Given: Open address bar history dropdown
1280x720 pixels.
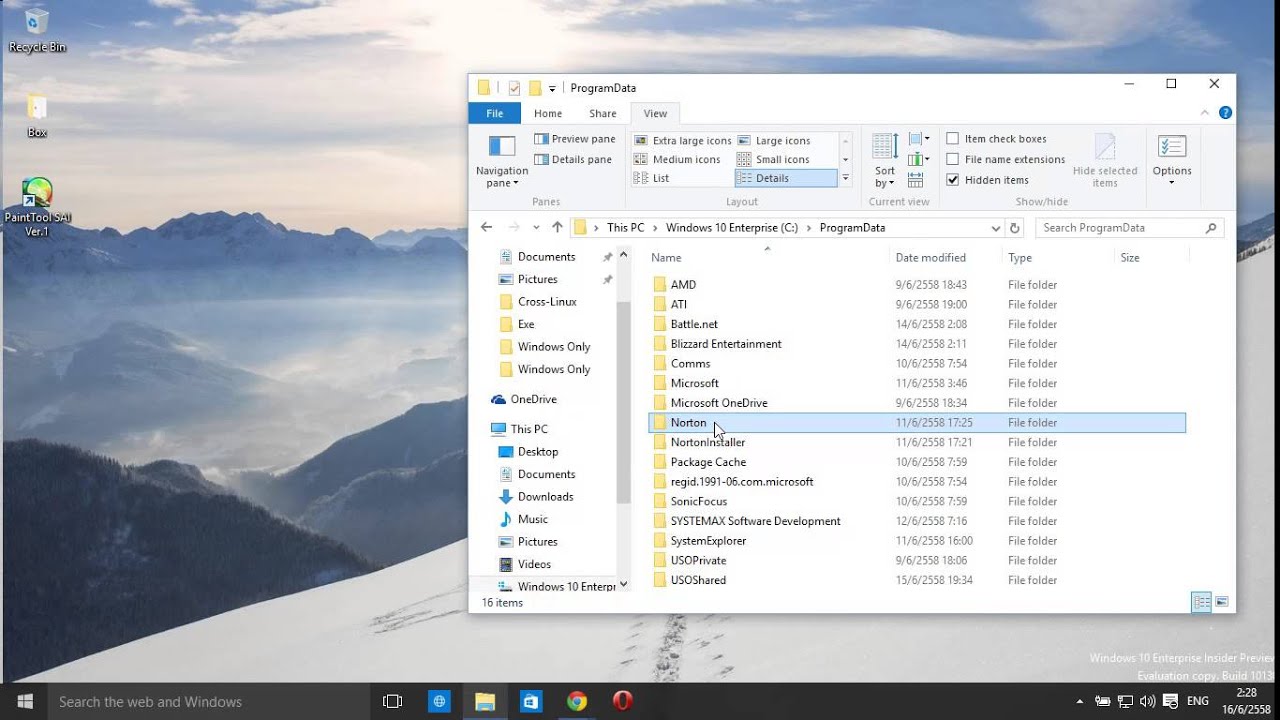Looking at the screenshot, I should tap(995, 228).
